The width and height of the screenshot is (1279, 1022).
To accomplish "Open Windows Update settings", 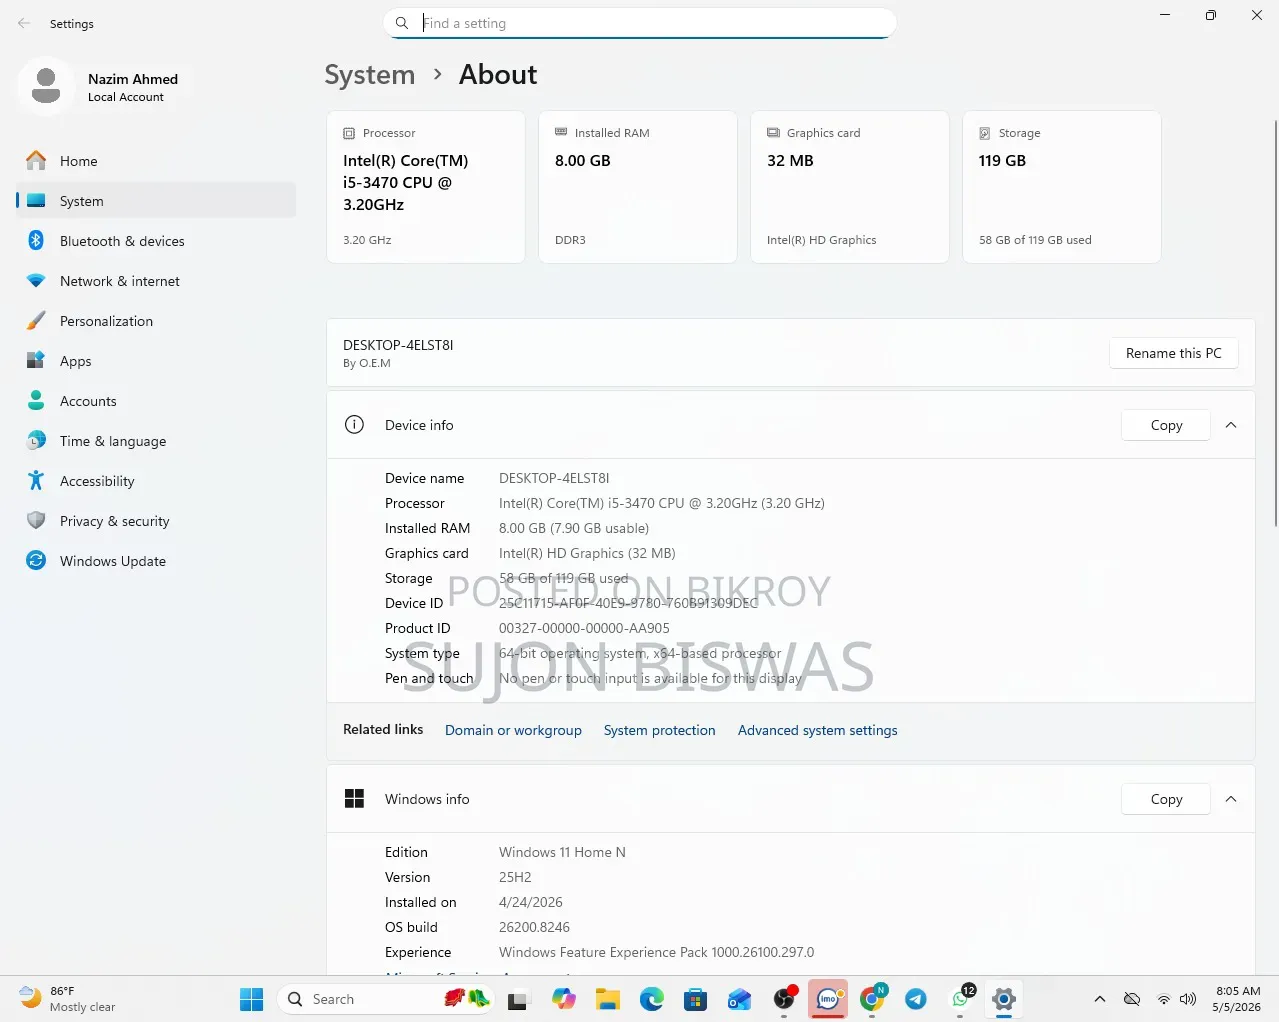I will (156, 561).
